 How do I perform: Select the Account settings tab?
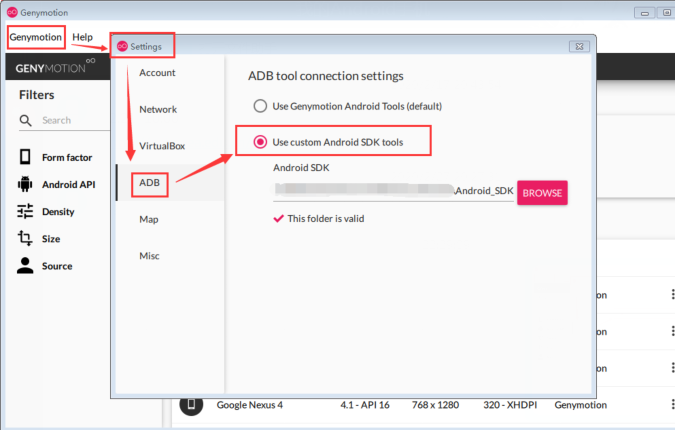157,73
